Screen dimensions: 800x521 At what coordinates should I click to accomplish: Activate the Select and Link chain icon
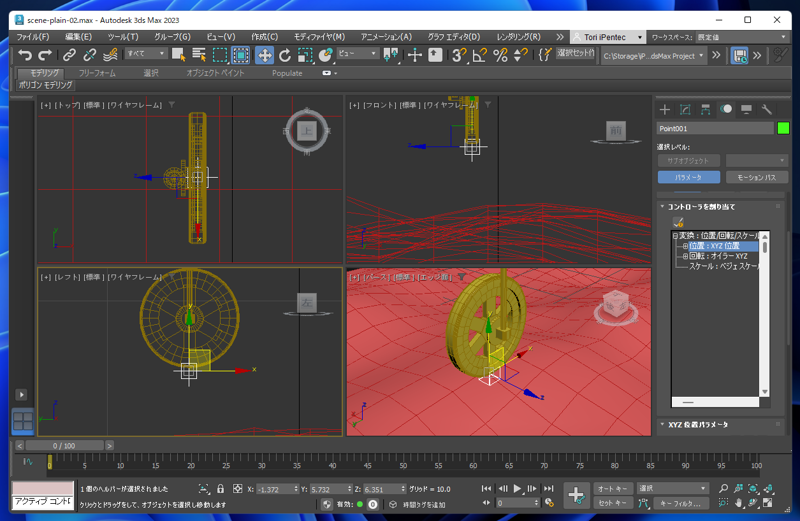tap(69, 55)
